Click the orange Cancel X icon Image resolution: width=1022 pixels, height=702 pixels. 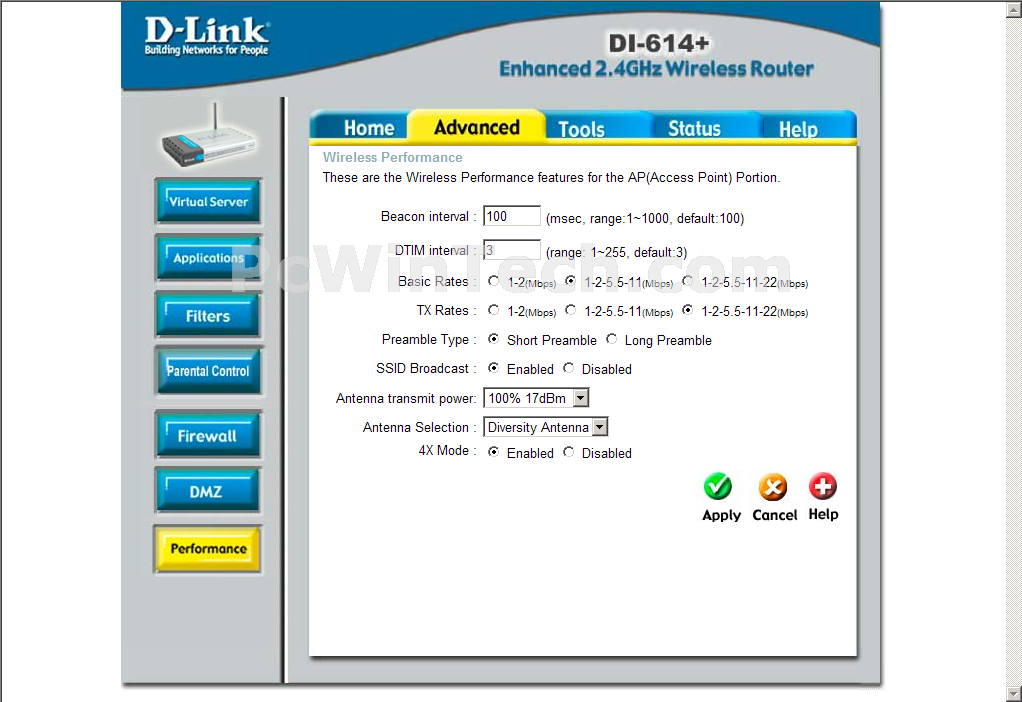pyautogui.click(x=773, y=487)
